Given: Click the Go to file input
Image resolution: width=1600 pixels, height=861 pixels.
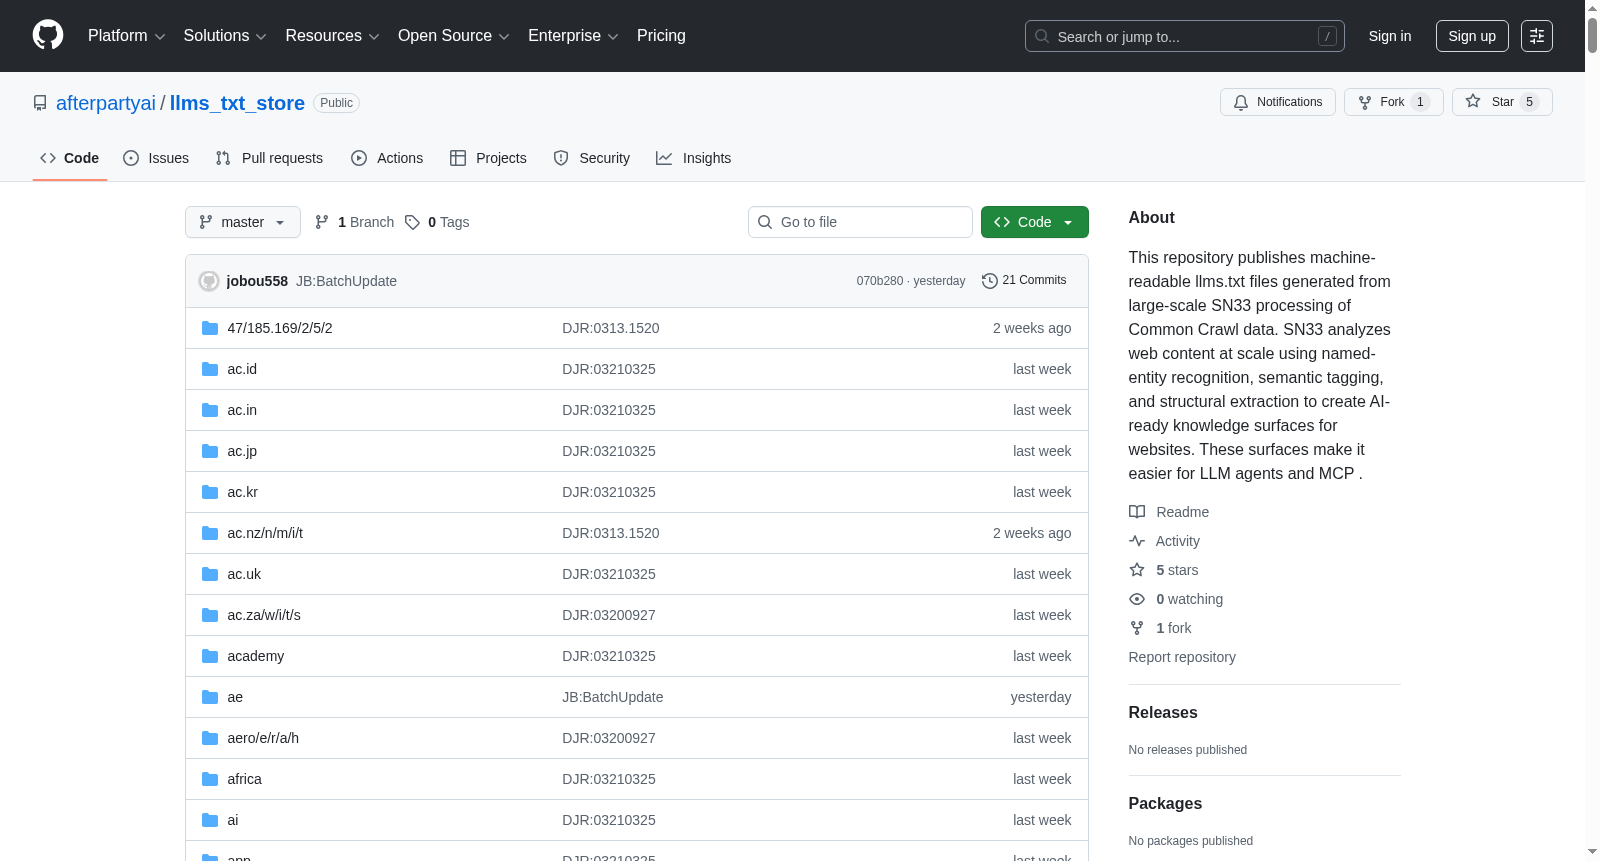Looking at the screenshot, I should (860, 222).
